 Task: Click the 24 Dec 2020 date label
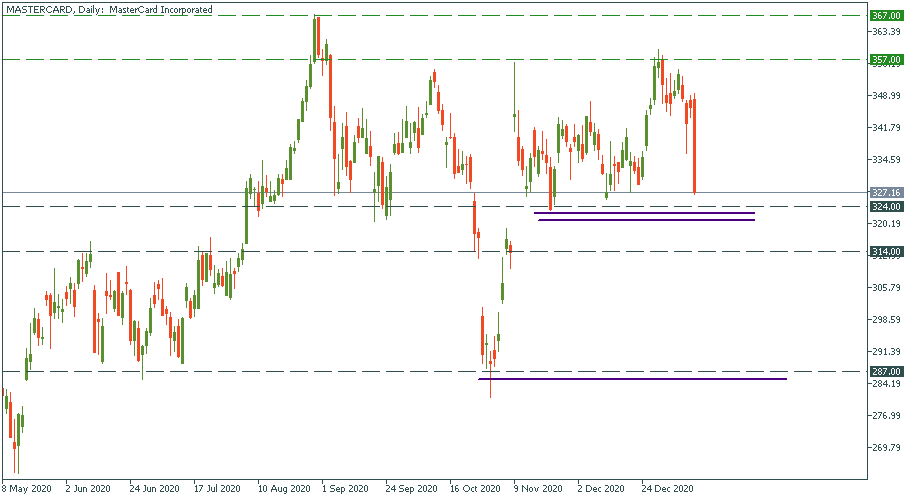(x=667, y=490)
